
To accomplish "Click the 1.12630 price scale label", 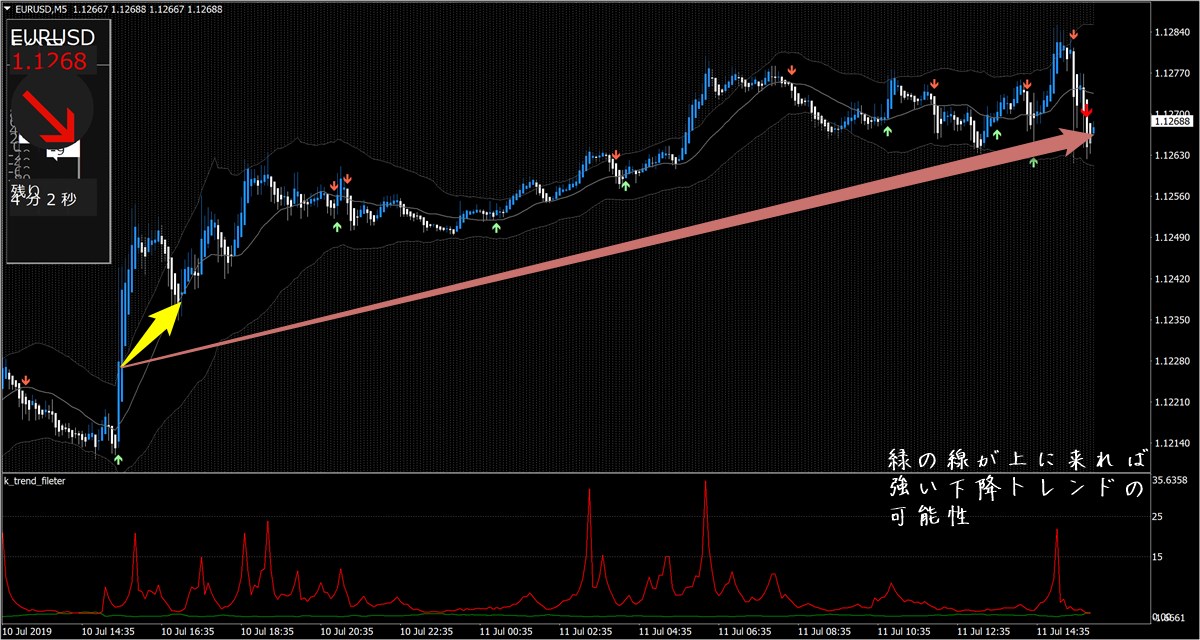I will [x=1171, y=156].
